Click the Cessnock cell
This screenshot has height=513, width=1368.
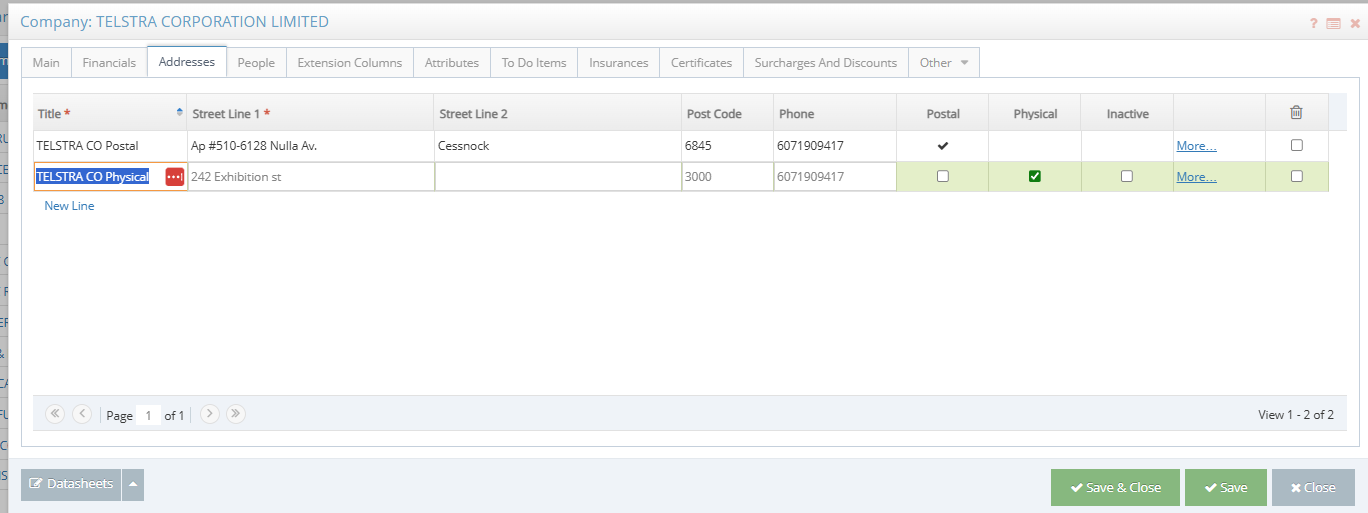558,146
